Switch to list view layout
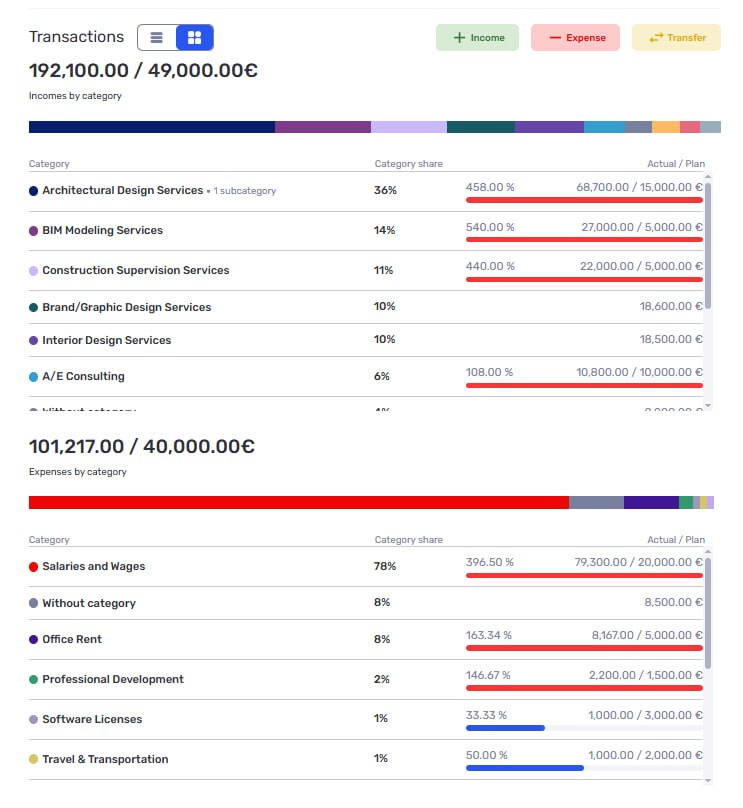 click(x=157, y=38)
